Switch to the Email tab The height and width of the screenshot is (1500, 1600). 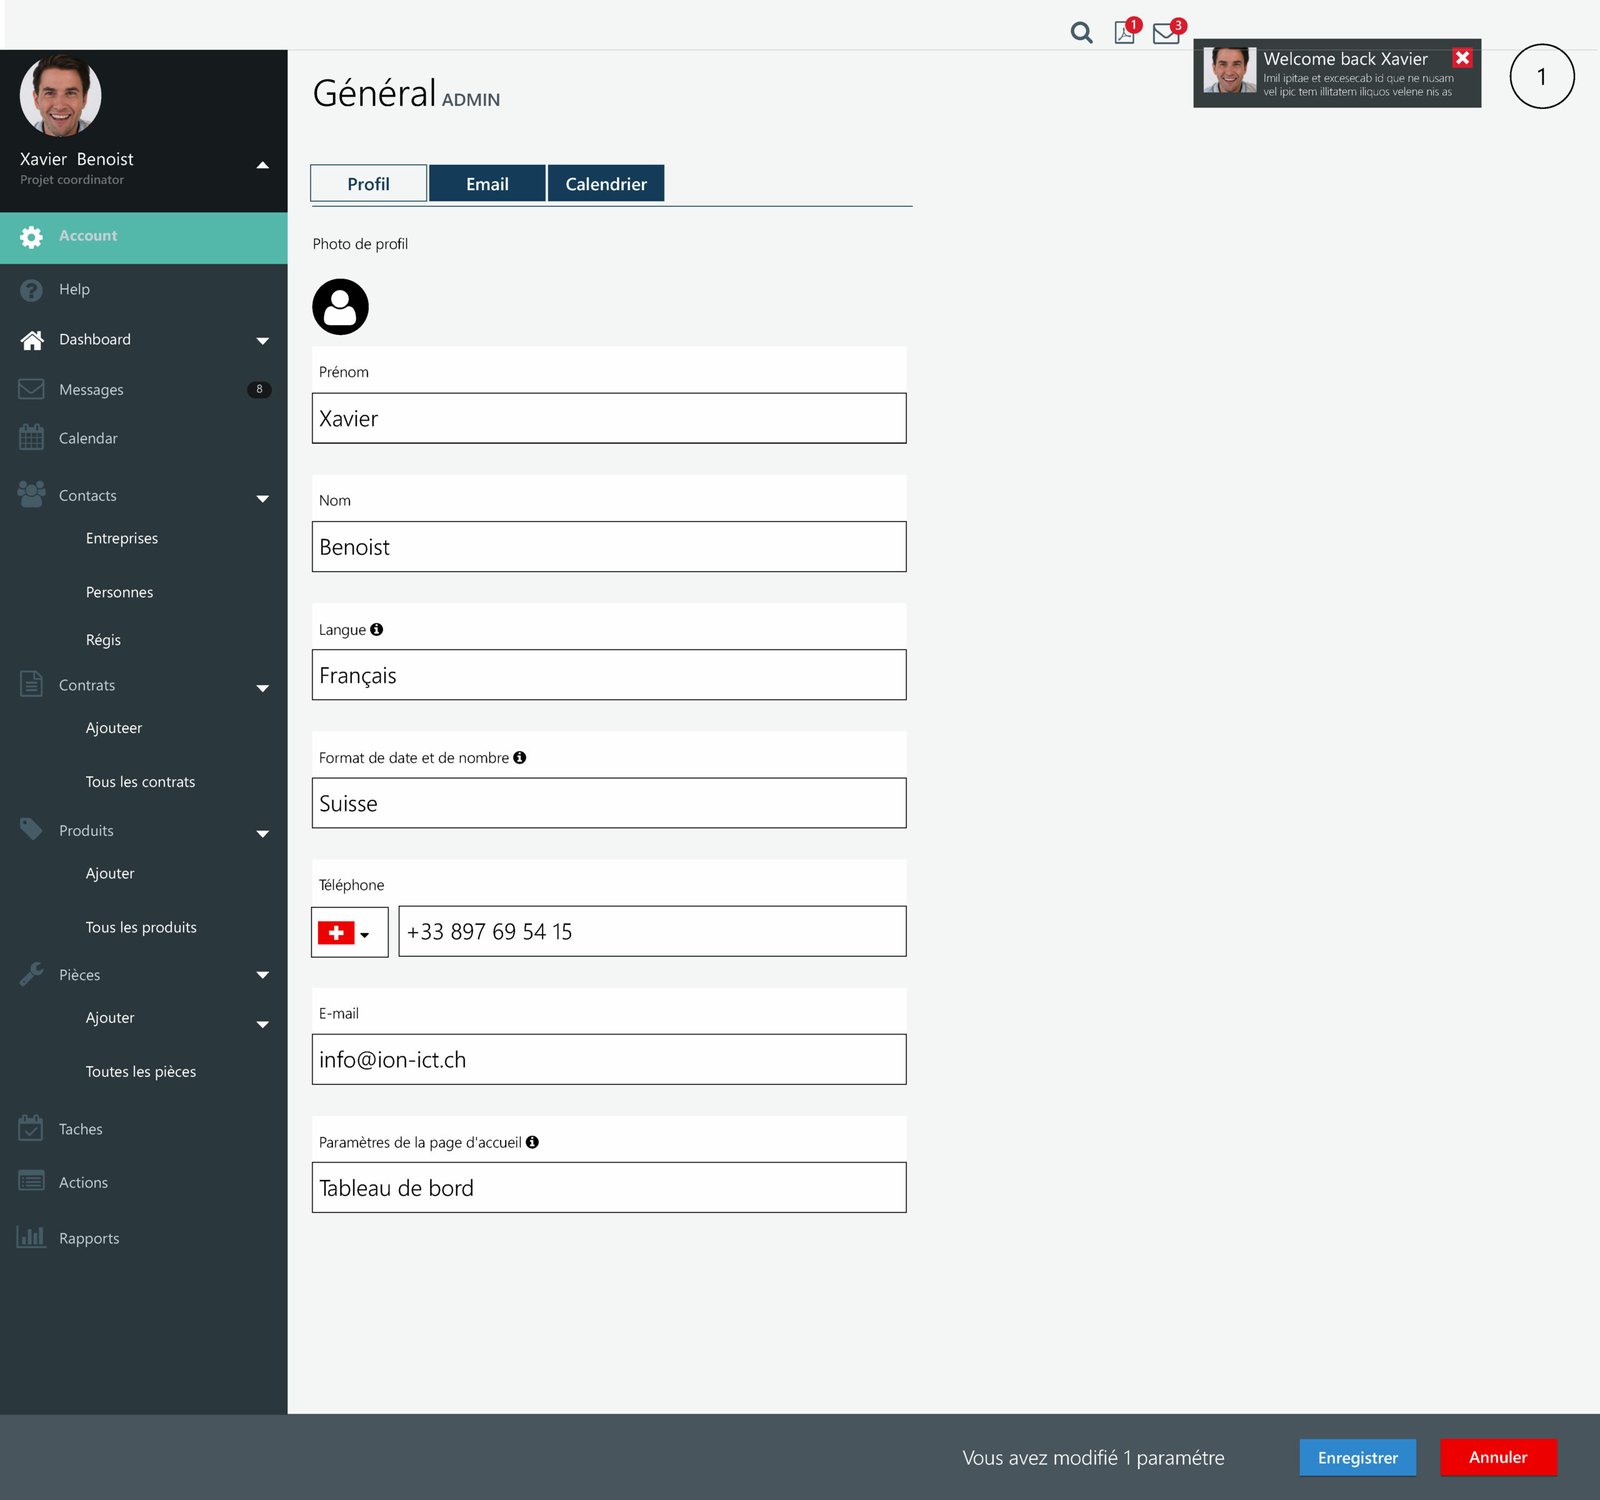(x=487, y=183)
